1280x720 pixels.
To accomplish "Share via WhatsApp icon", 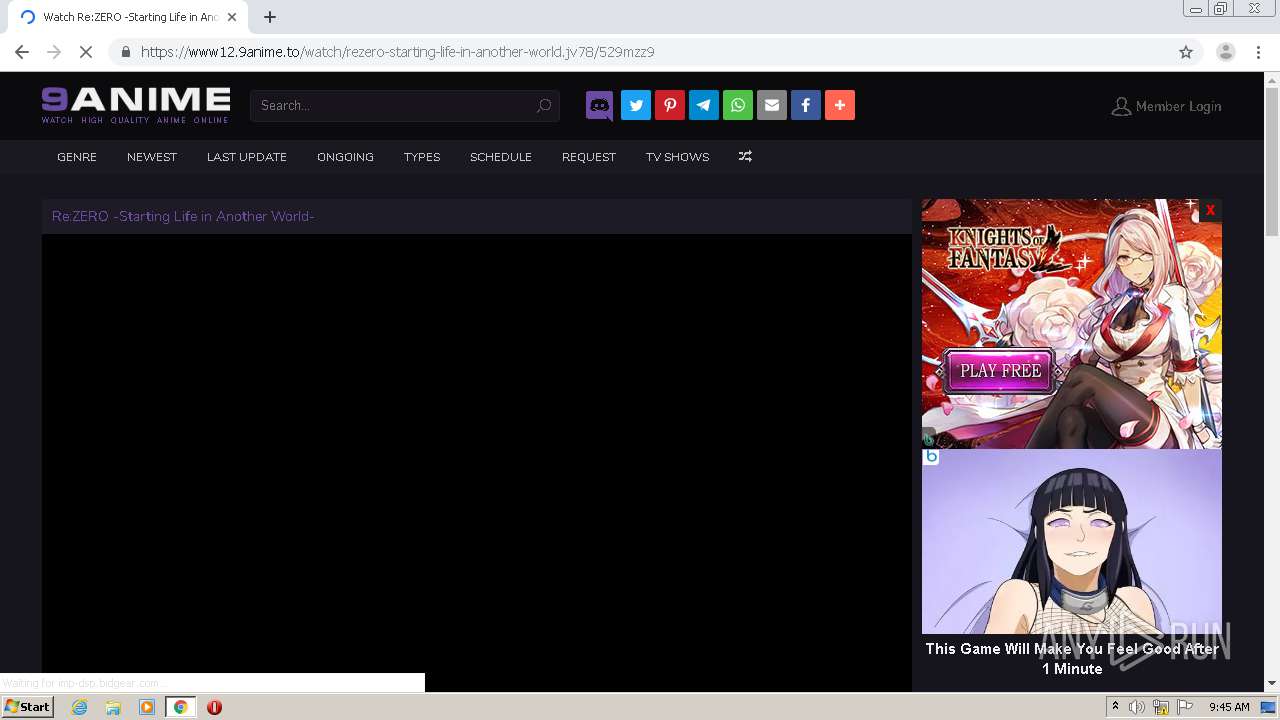I will click(x=738, y=105).
